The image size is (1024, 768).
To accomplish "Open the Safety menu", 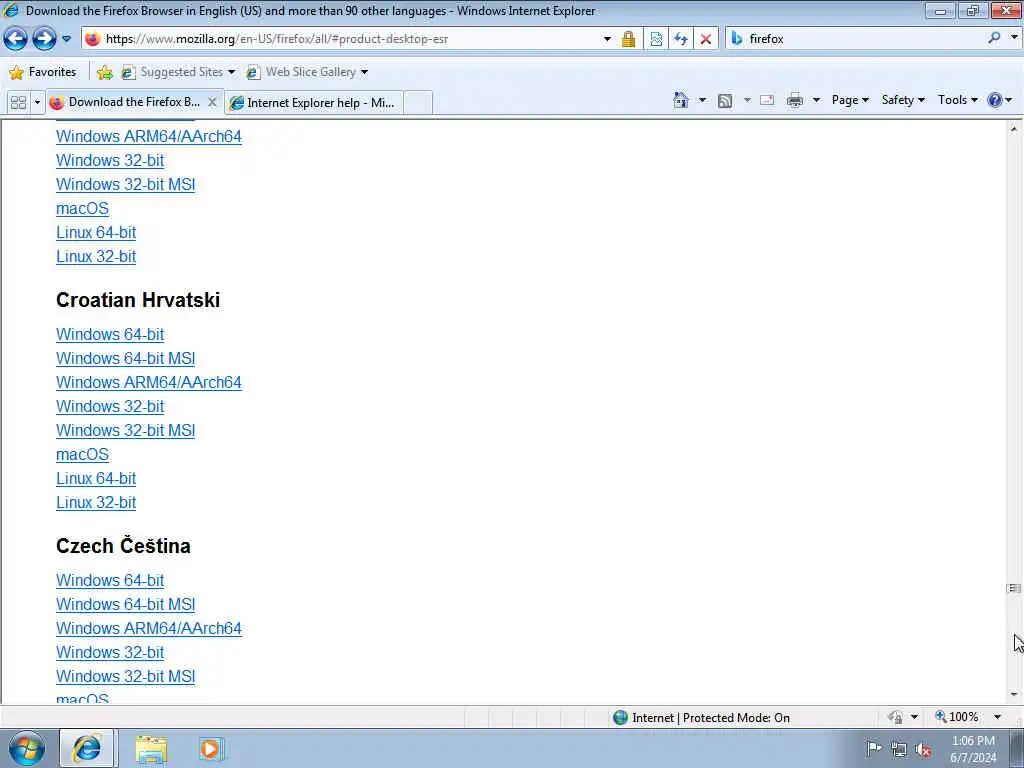I will pyautogui.click(x=903, y=100).
